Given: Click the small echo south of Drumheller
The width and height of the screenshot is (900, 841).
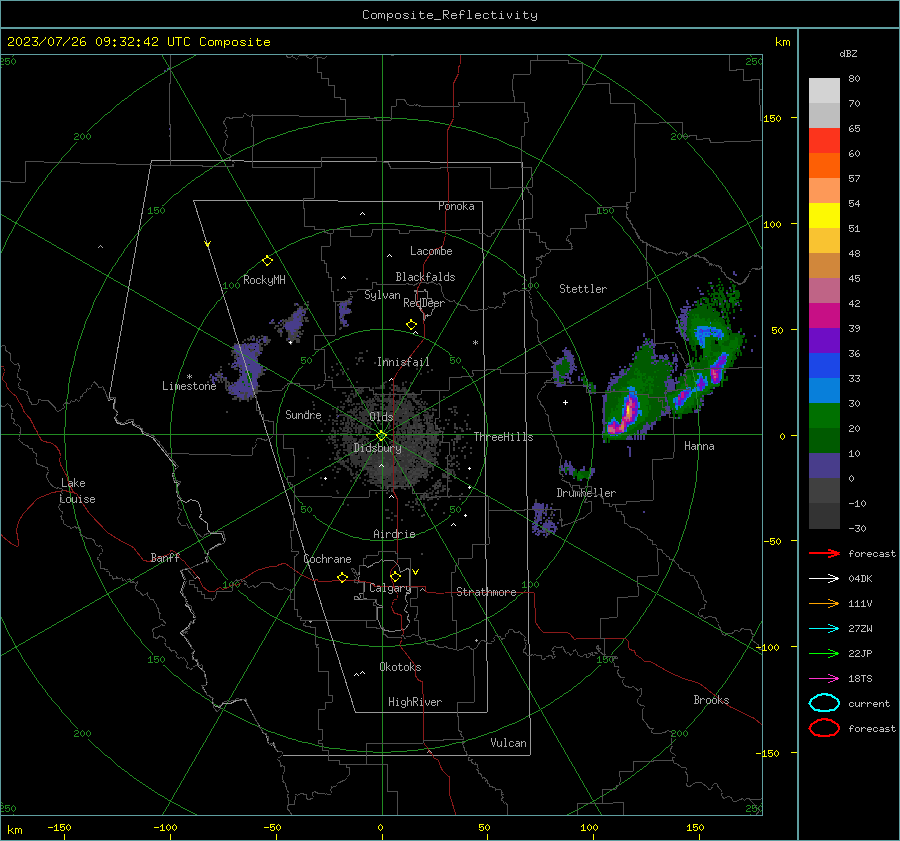Looking at the screenshot, I should click(542, 520).
